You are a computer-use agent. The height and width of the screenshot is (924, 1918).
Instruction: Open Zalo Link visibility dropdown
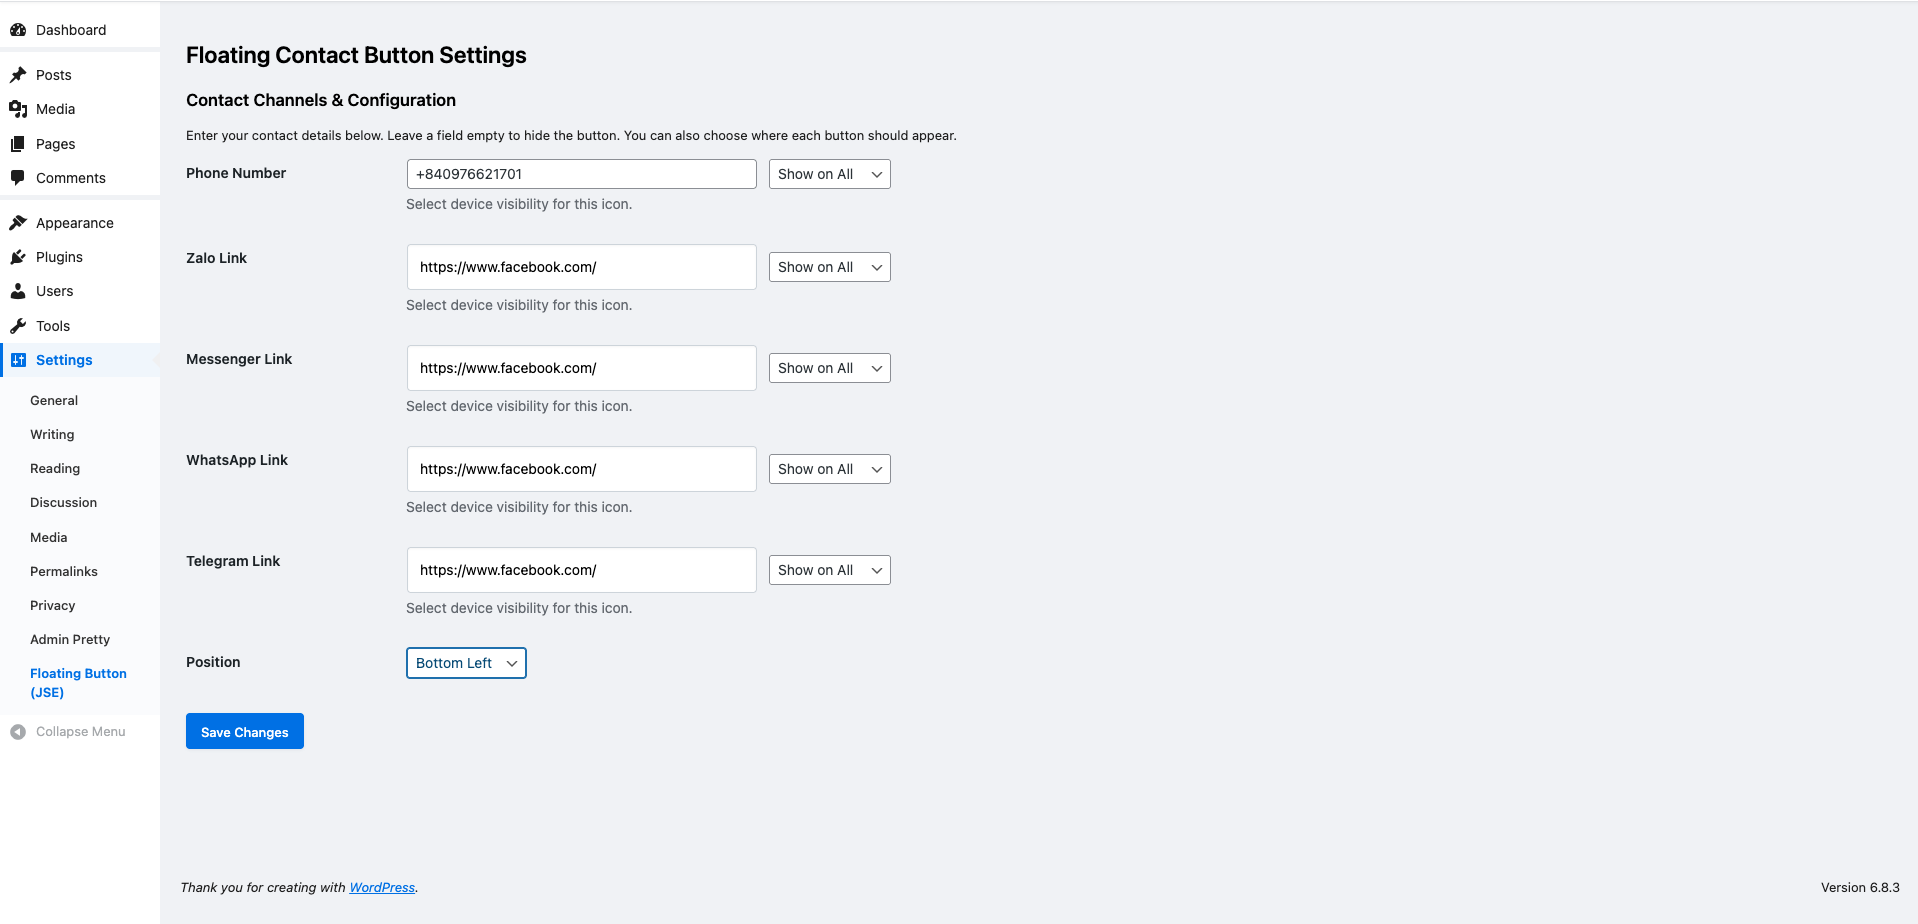[x=829, y=267]
